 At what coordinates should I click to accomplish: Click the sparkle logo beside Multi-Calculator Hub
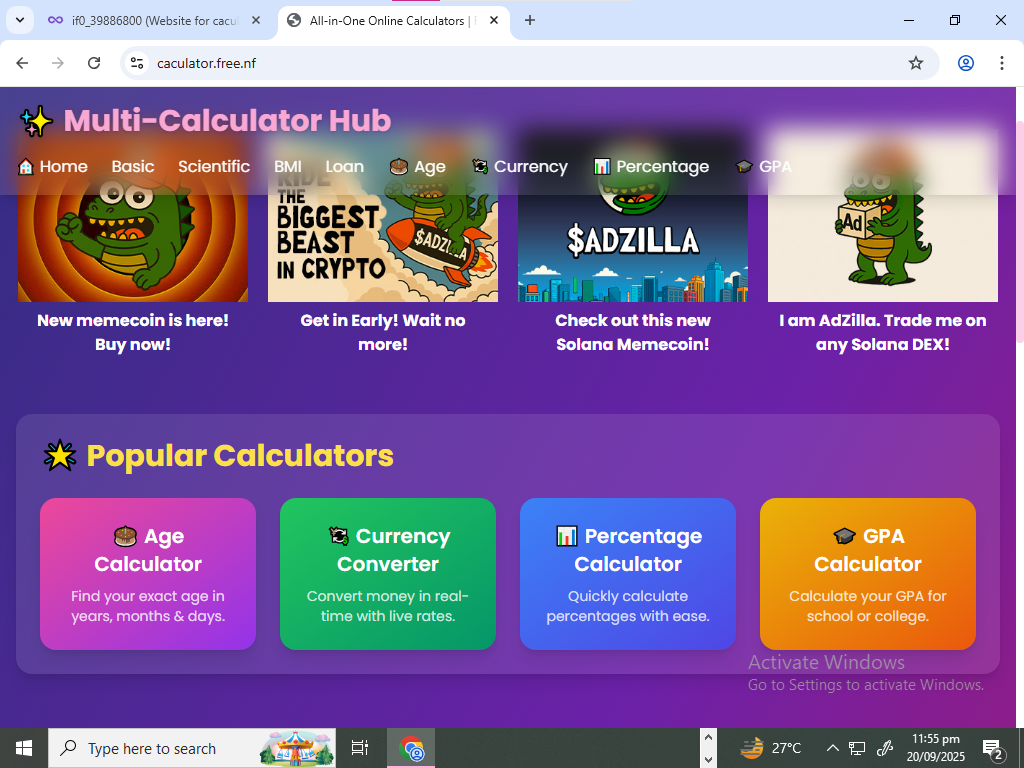[x=36, y=121]
